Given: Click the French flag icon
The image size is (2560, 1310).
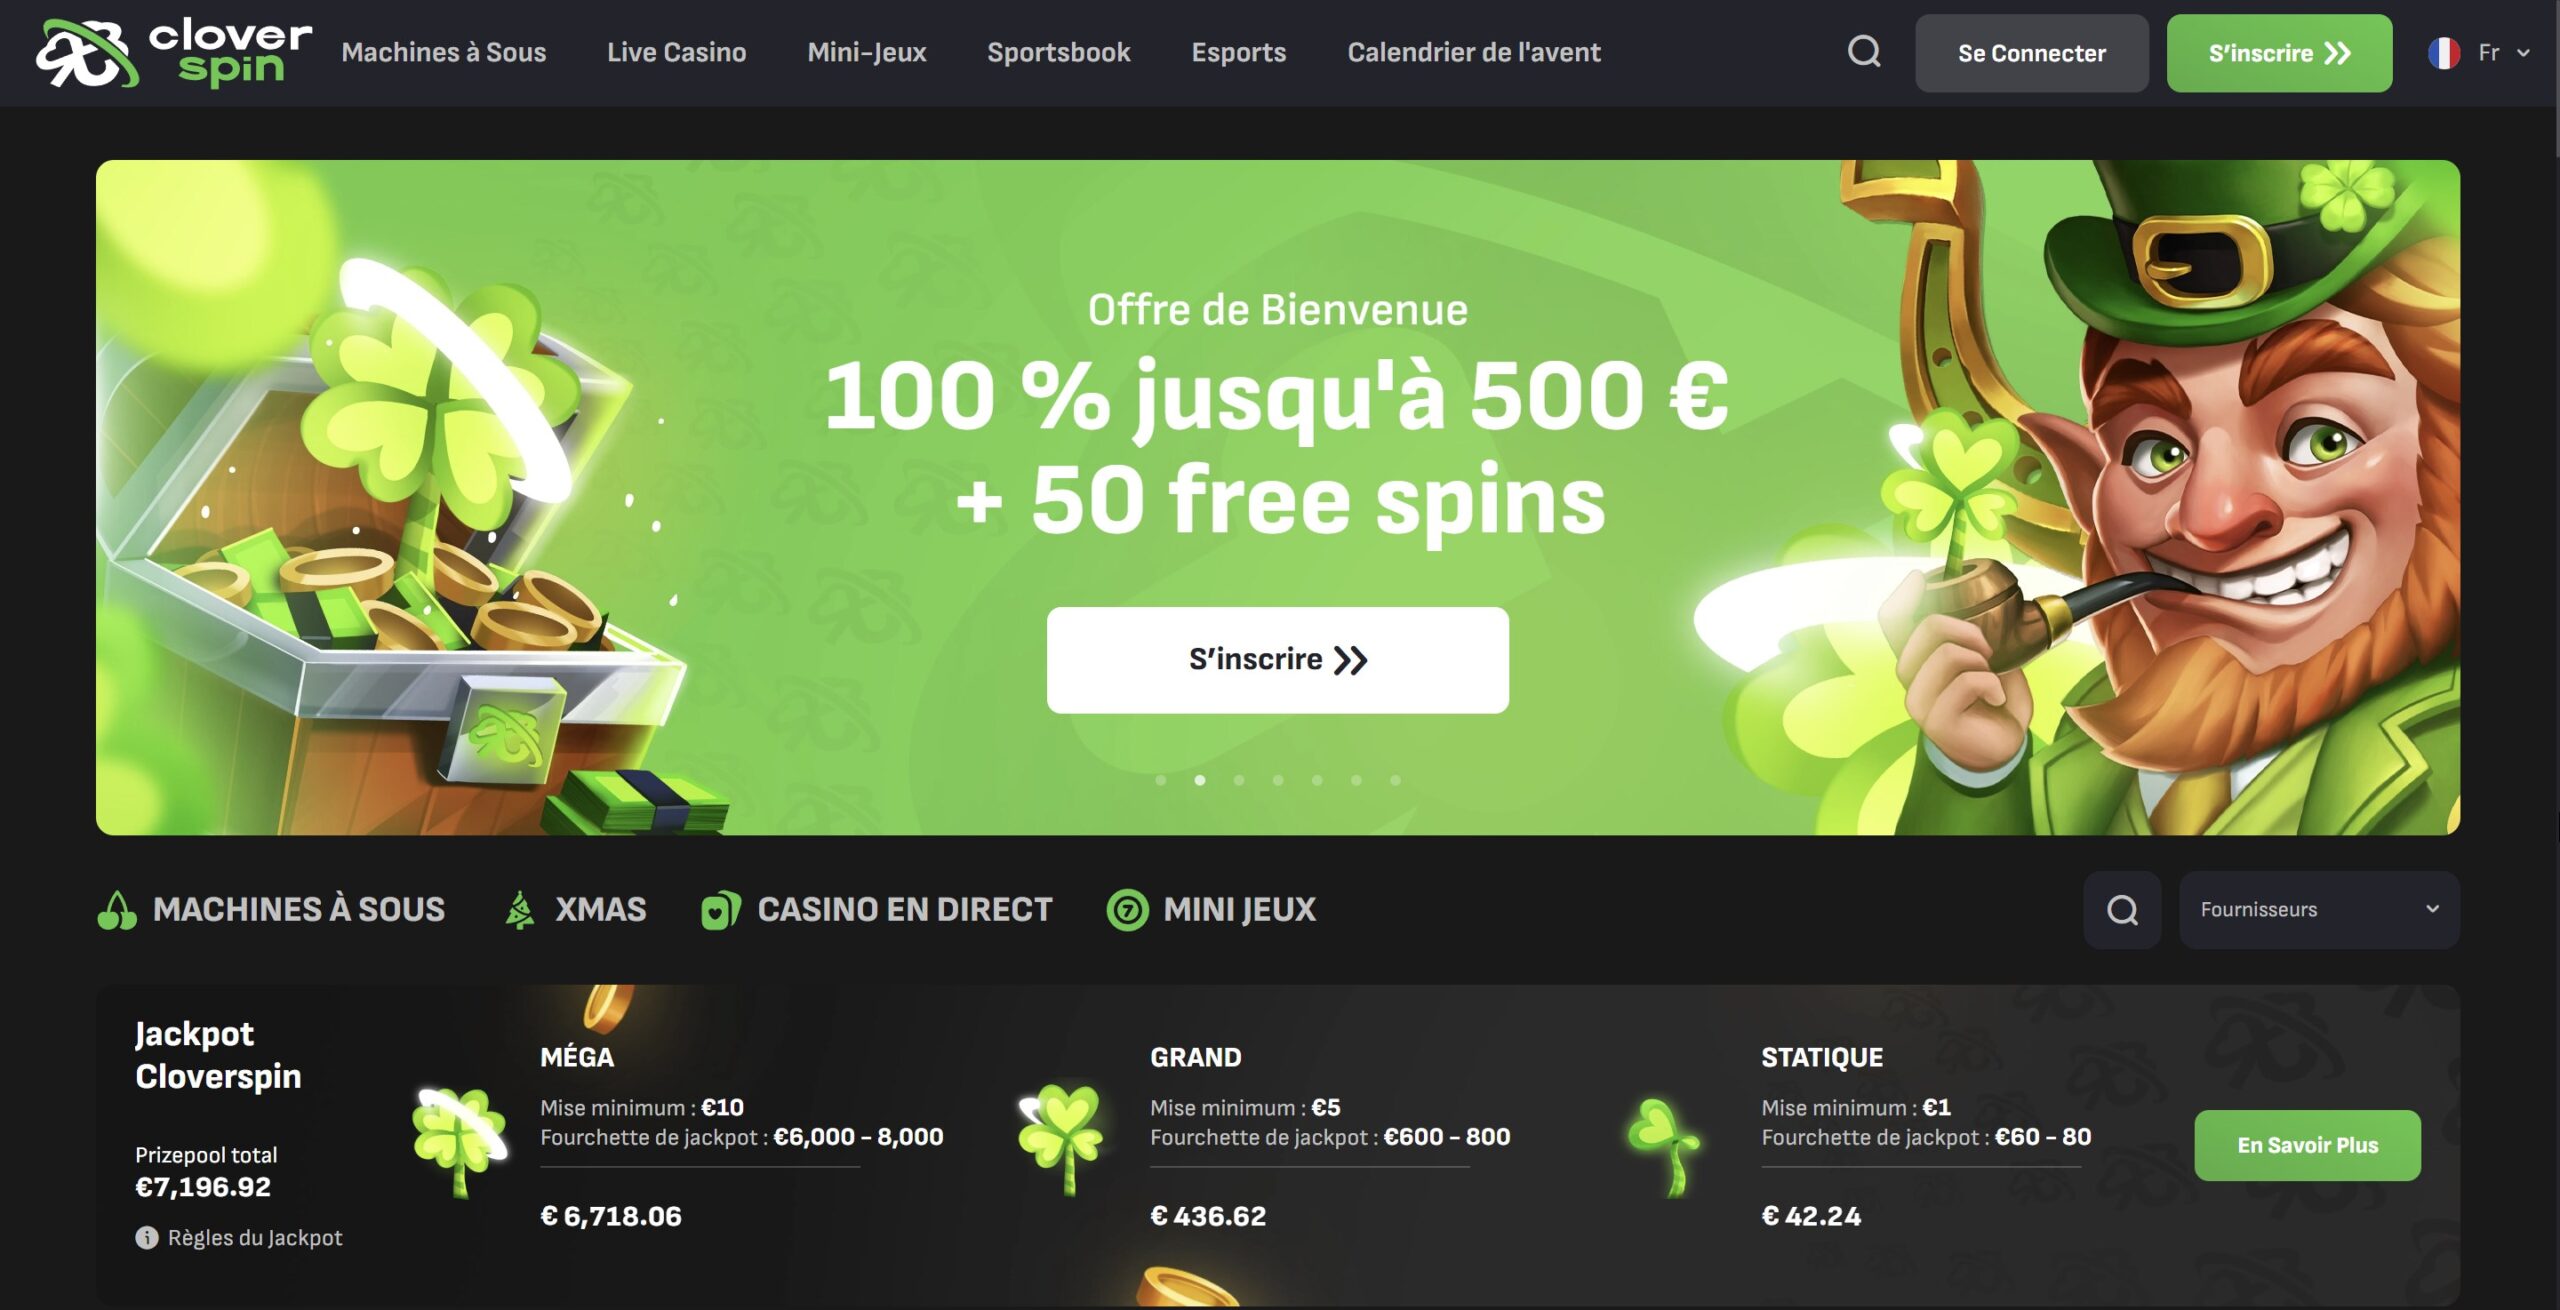Looking at the screenshot, I should click(2444, 53).
